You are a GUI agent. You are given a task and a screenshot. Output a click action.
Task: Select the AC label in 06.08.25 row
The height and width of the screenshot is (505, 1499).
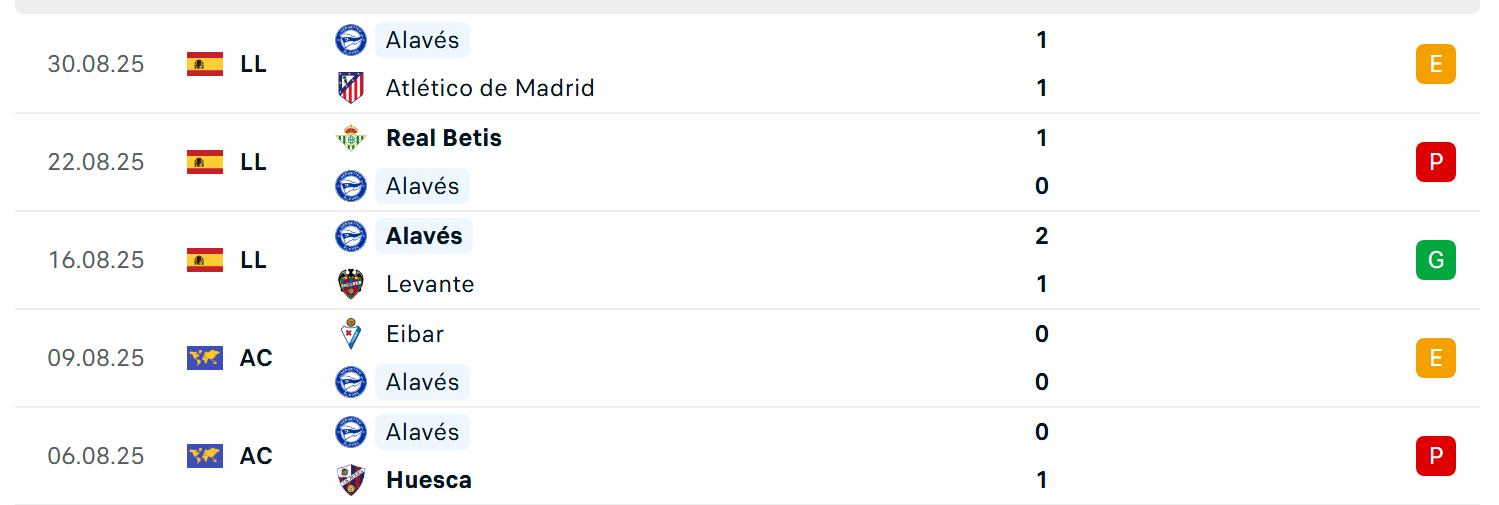tap(256, 456)
